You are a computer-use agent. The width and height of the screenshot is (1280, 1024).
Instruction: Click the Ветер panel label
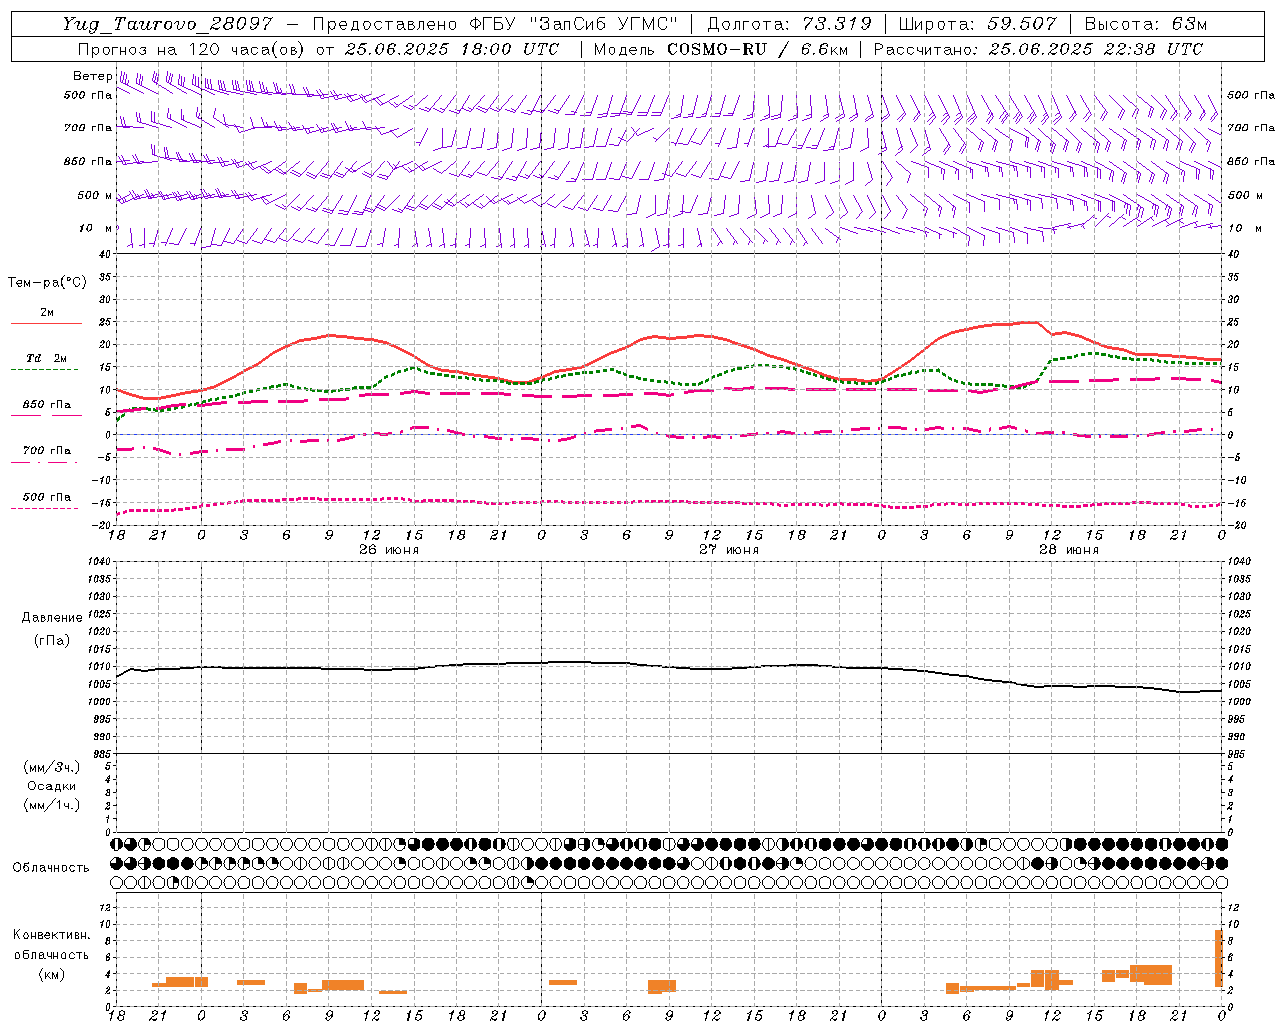coord(92,76)
